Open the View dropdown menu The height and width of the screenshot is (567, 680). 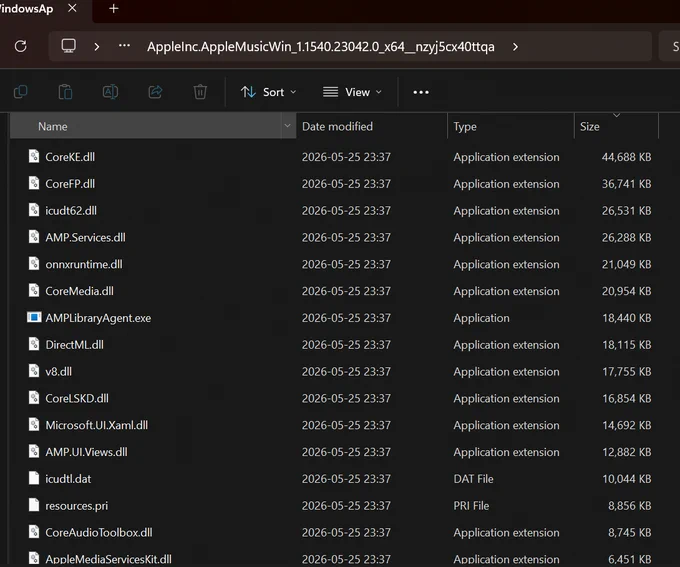[x=352, y=92]
